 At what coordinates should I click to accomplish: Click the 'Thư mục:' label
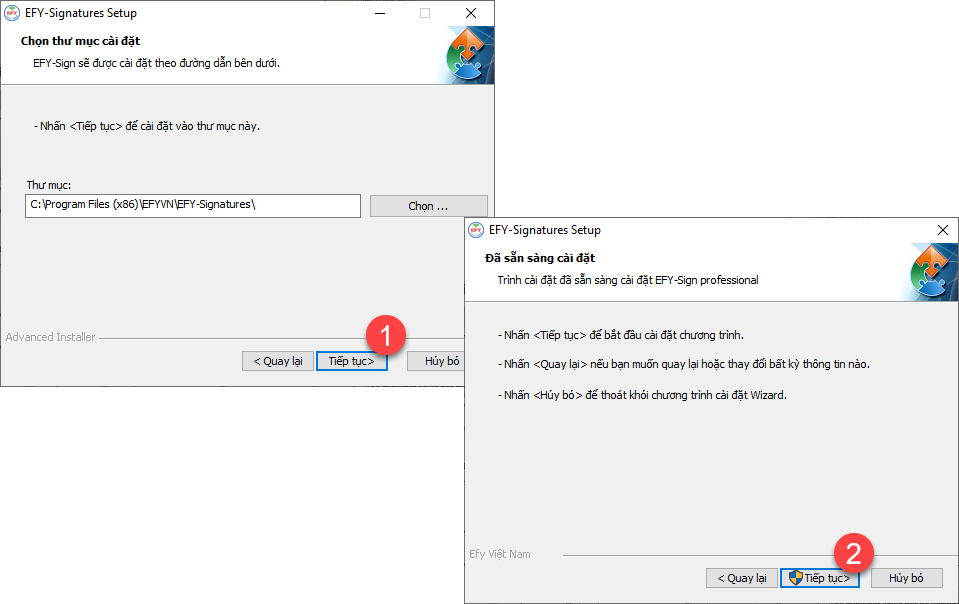point(49,185)
